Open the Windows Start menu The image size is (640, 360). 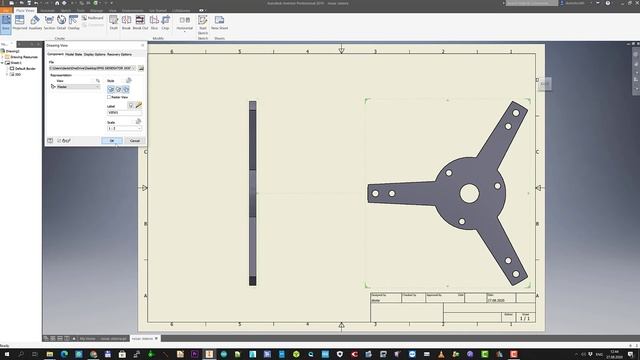point(7,354)
